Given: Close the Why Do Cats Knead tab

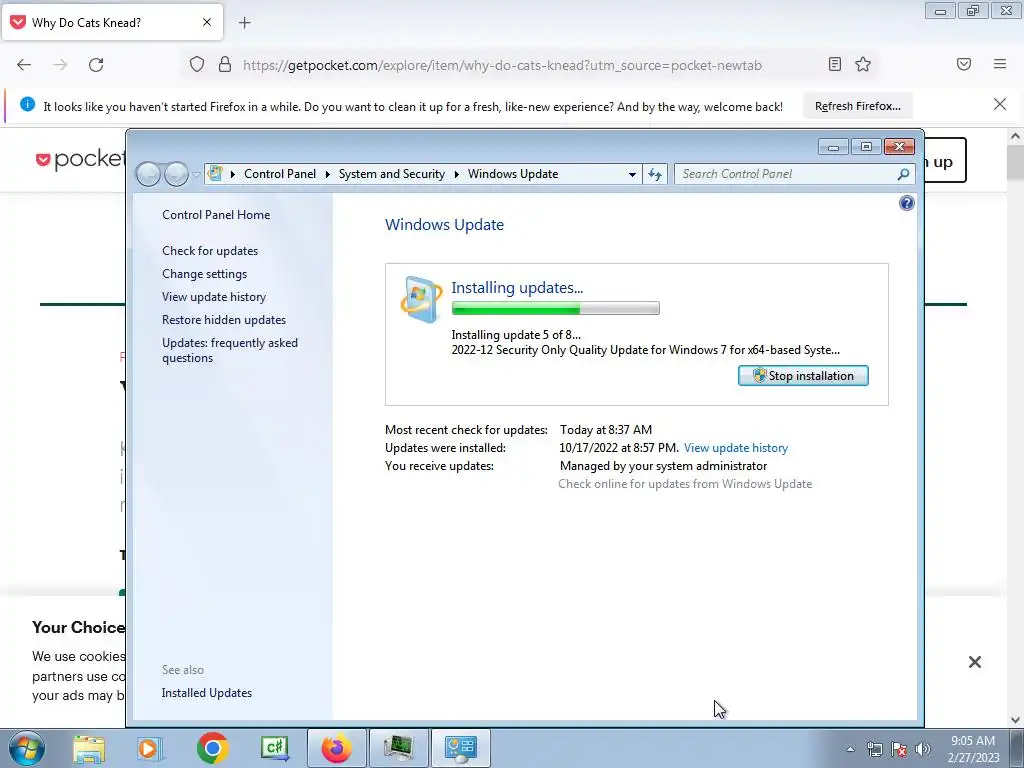Looking at the screenshot, I should click(207, 22).
